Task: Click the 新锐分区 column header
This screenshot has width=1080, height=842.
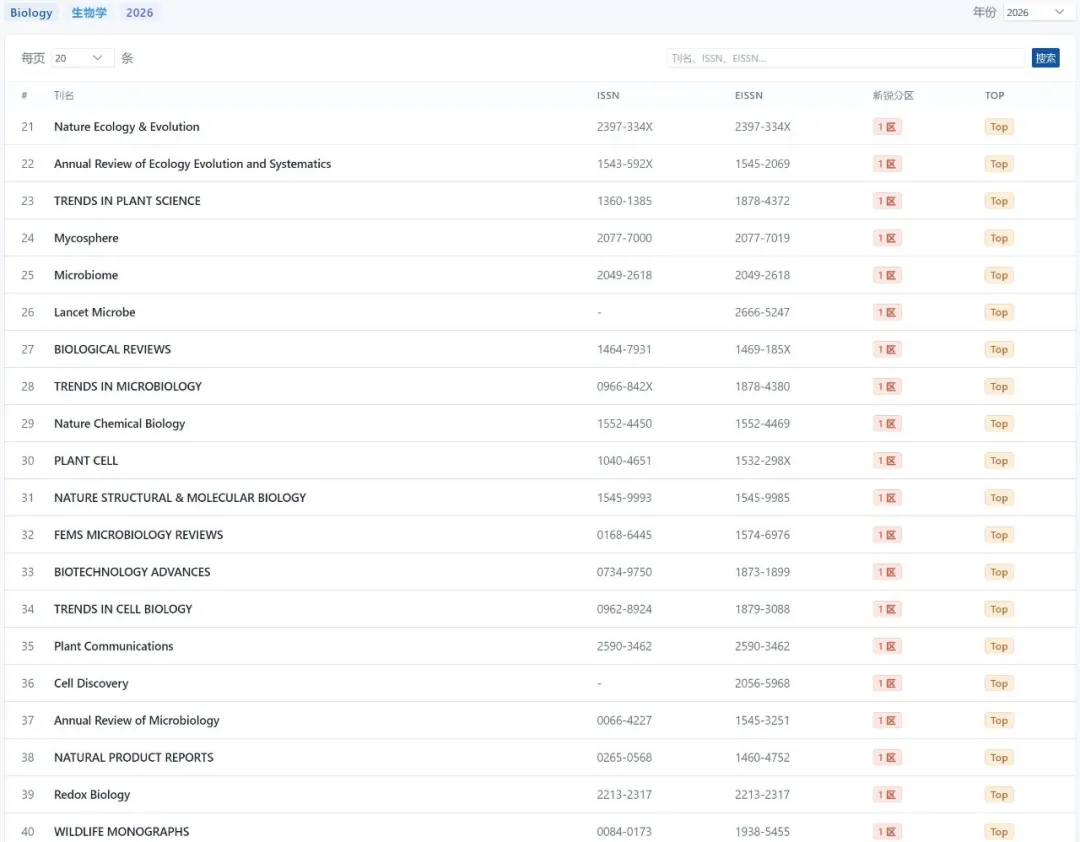Action: coord(893,96)
